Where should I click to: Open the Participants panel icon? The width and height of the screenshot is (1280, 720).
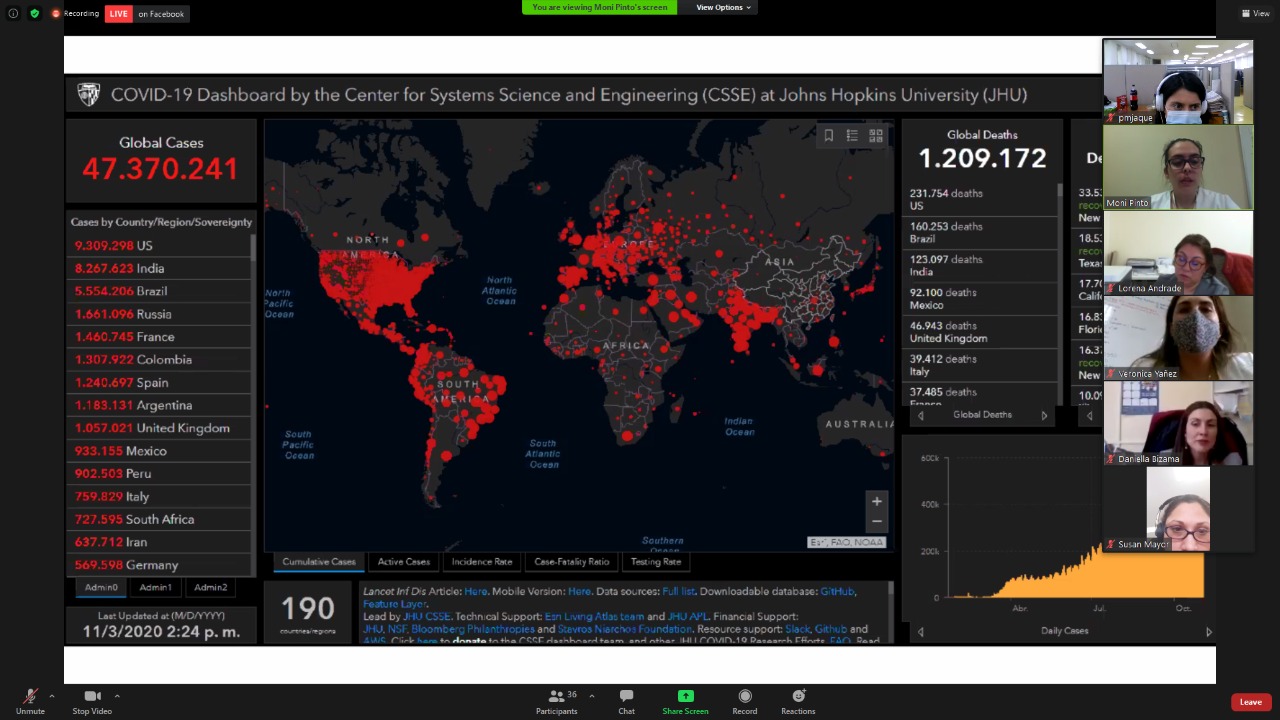tap(556, 696)
